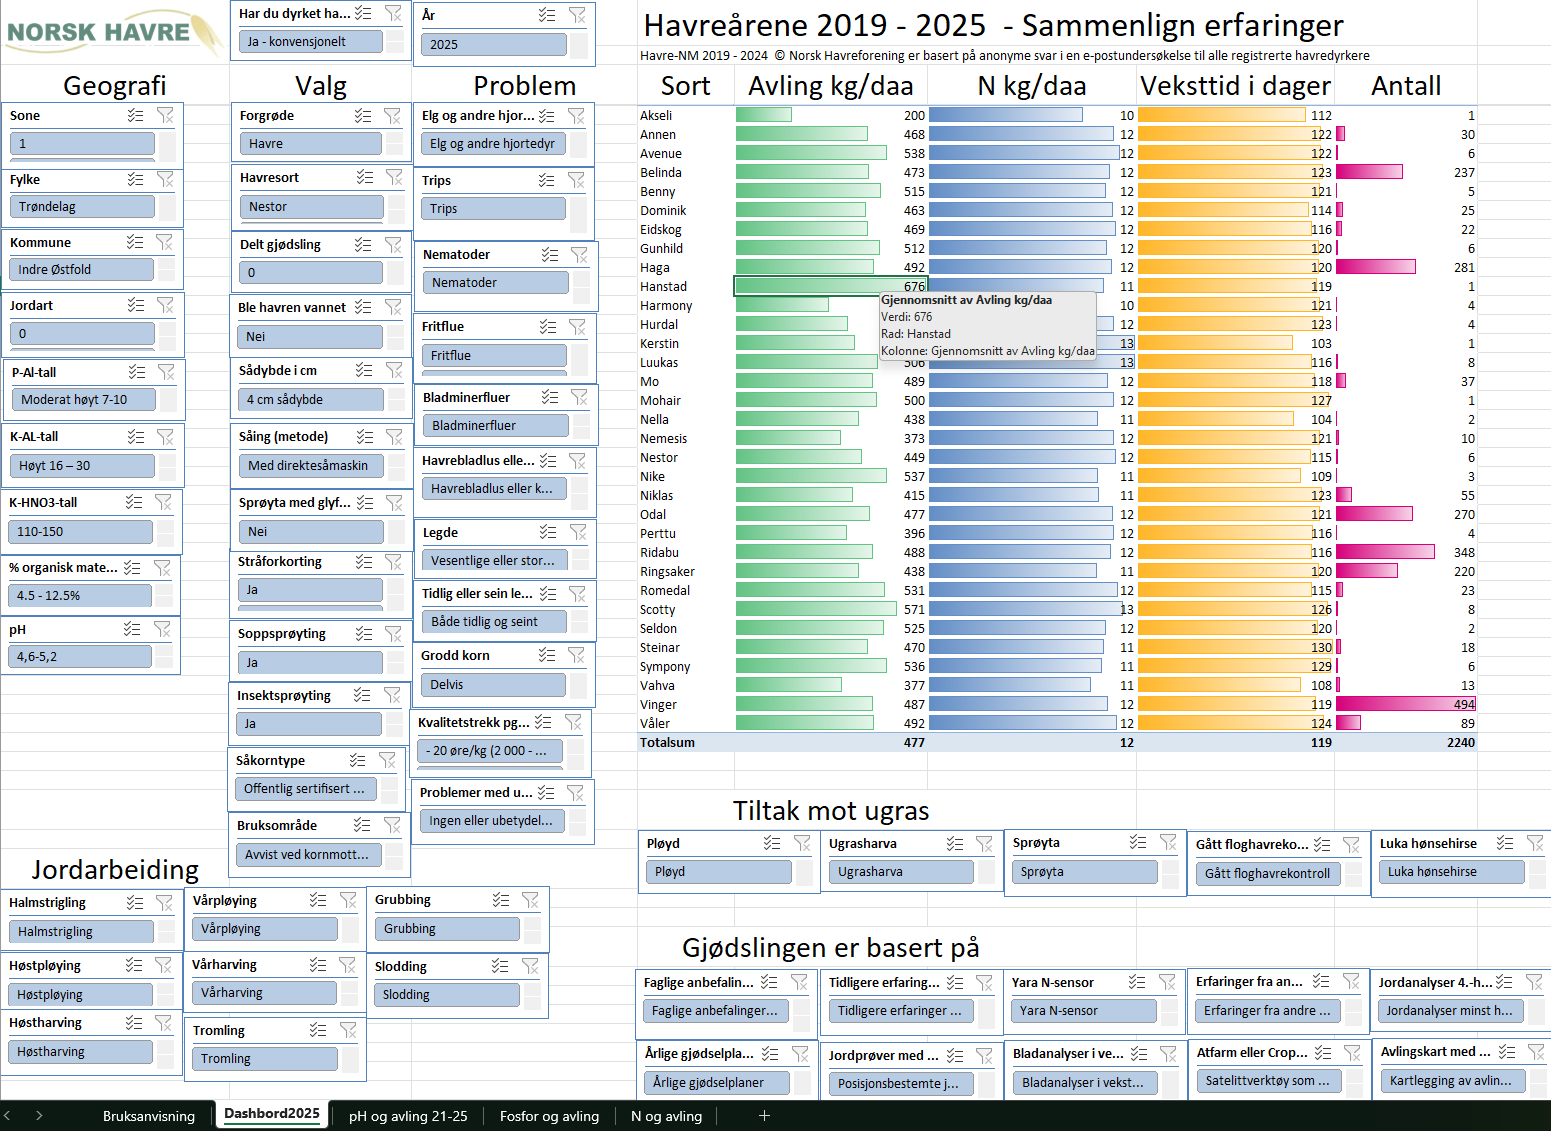Clear the filter on the Grubbing slicer
Viewport: 1551px width, 1131px height.
coord(530,900)
